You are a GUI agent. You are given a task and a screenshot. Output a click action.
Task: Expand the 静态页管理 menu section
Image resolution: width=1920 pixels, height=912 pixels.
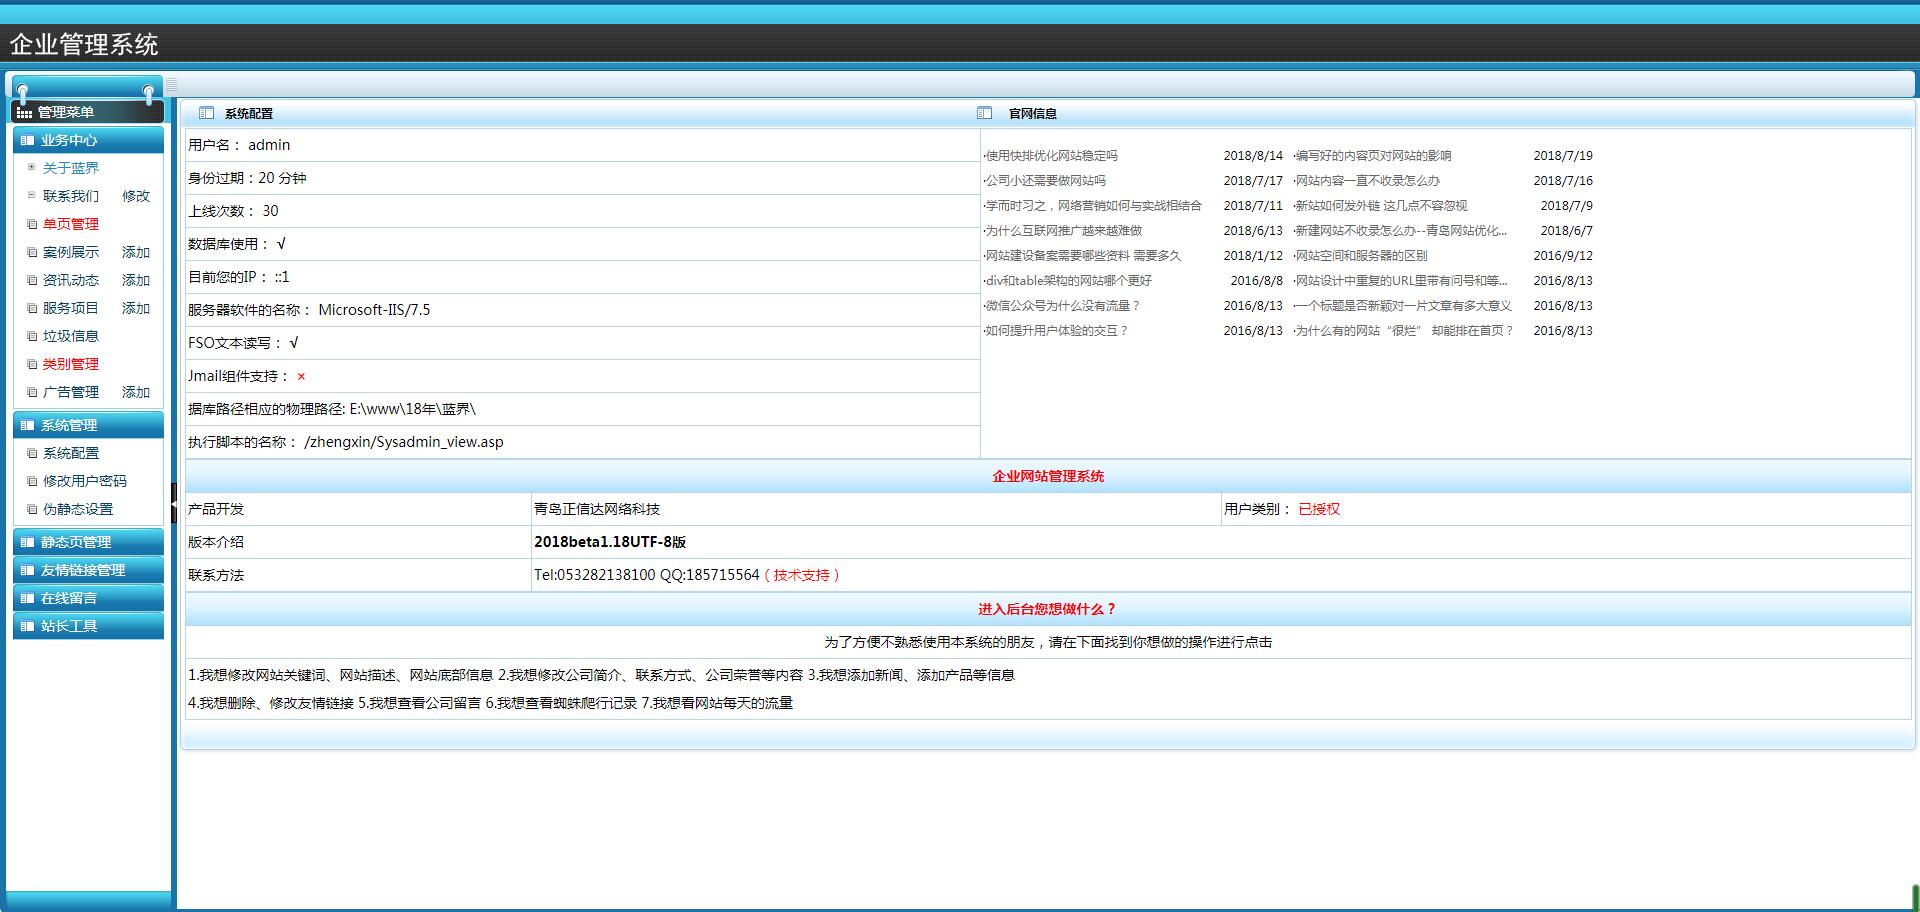point(88,542)
